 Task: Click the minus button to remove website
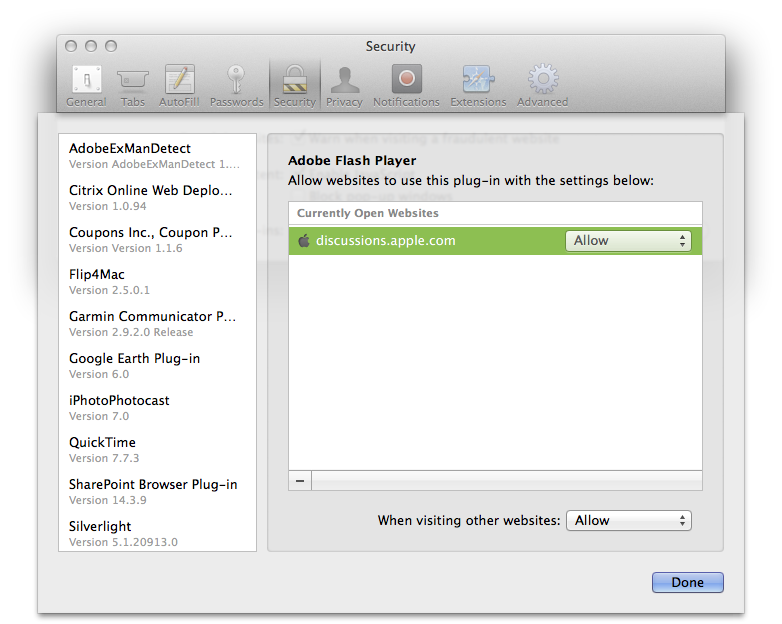(300, 481)
